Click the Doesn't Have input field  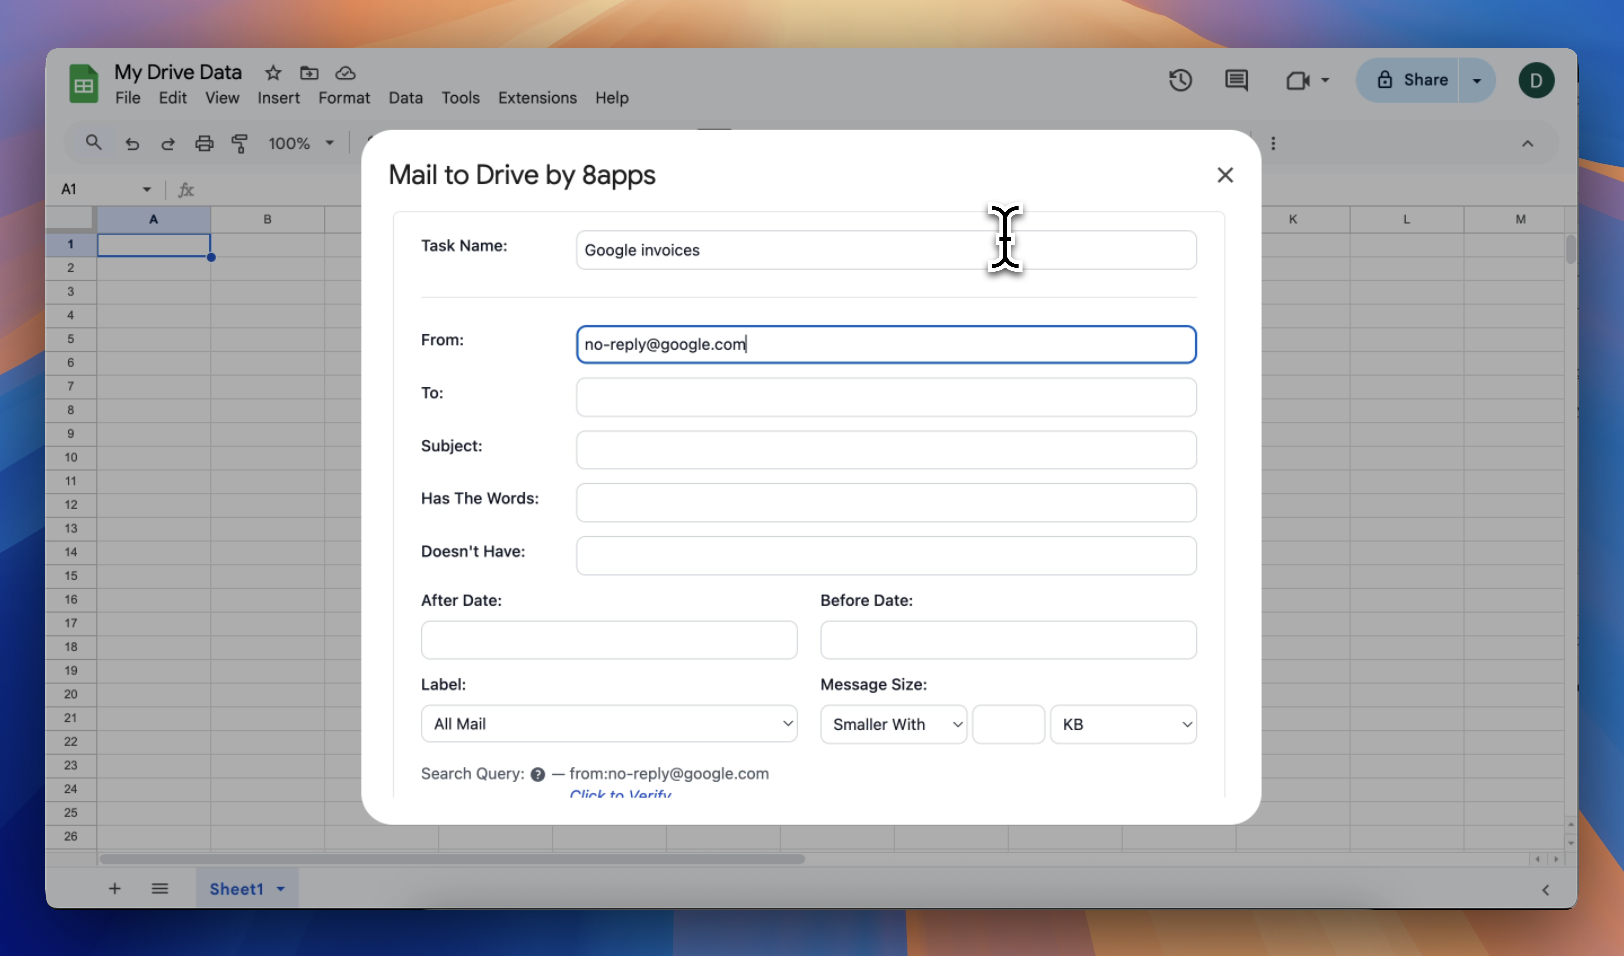click(886, 556)
